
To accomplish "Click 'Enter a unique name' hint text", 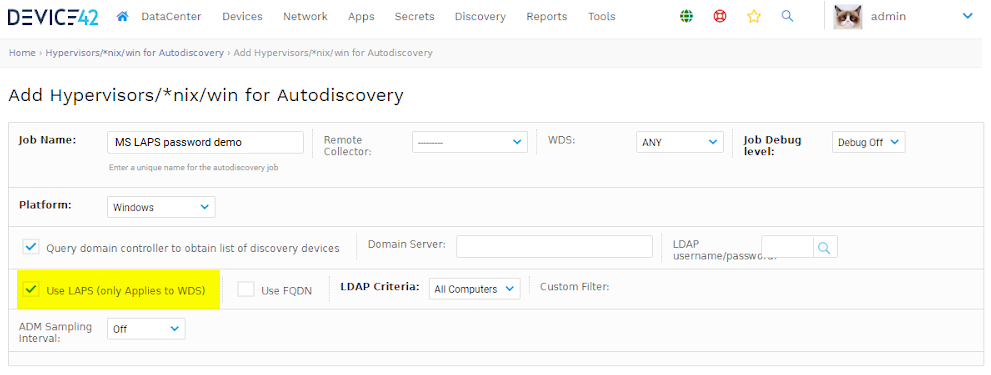I will coord(193,168).
